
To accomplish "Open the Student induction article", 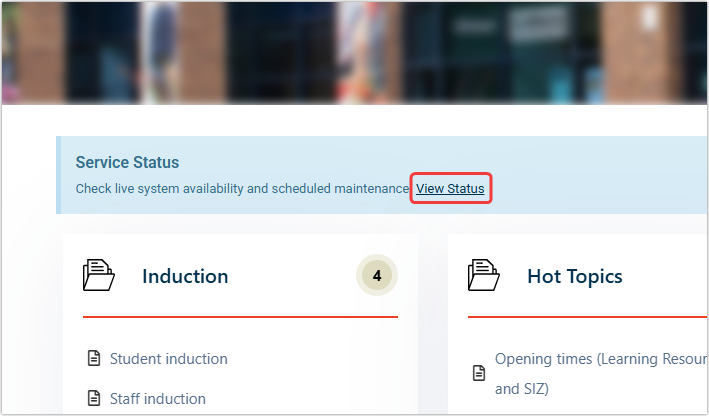I will click(168, 359).
